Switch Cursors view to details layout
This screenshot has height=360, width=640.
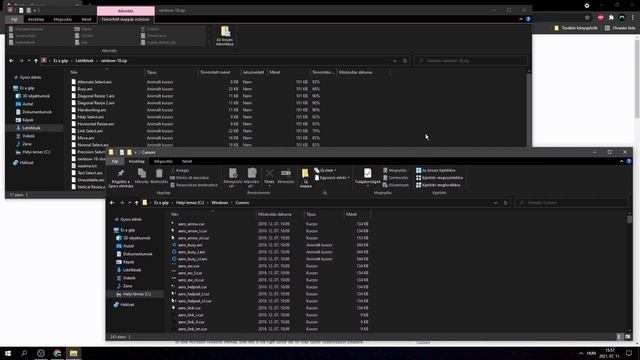[x=619, y=337]
